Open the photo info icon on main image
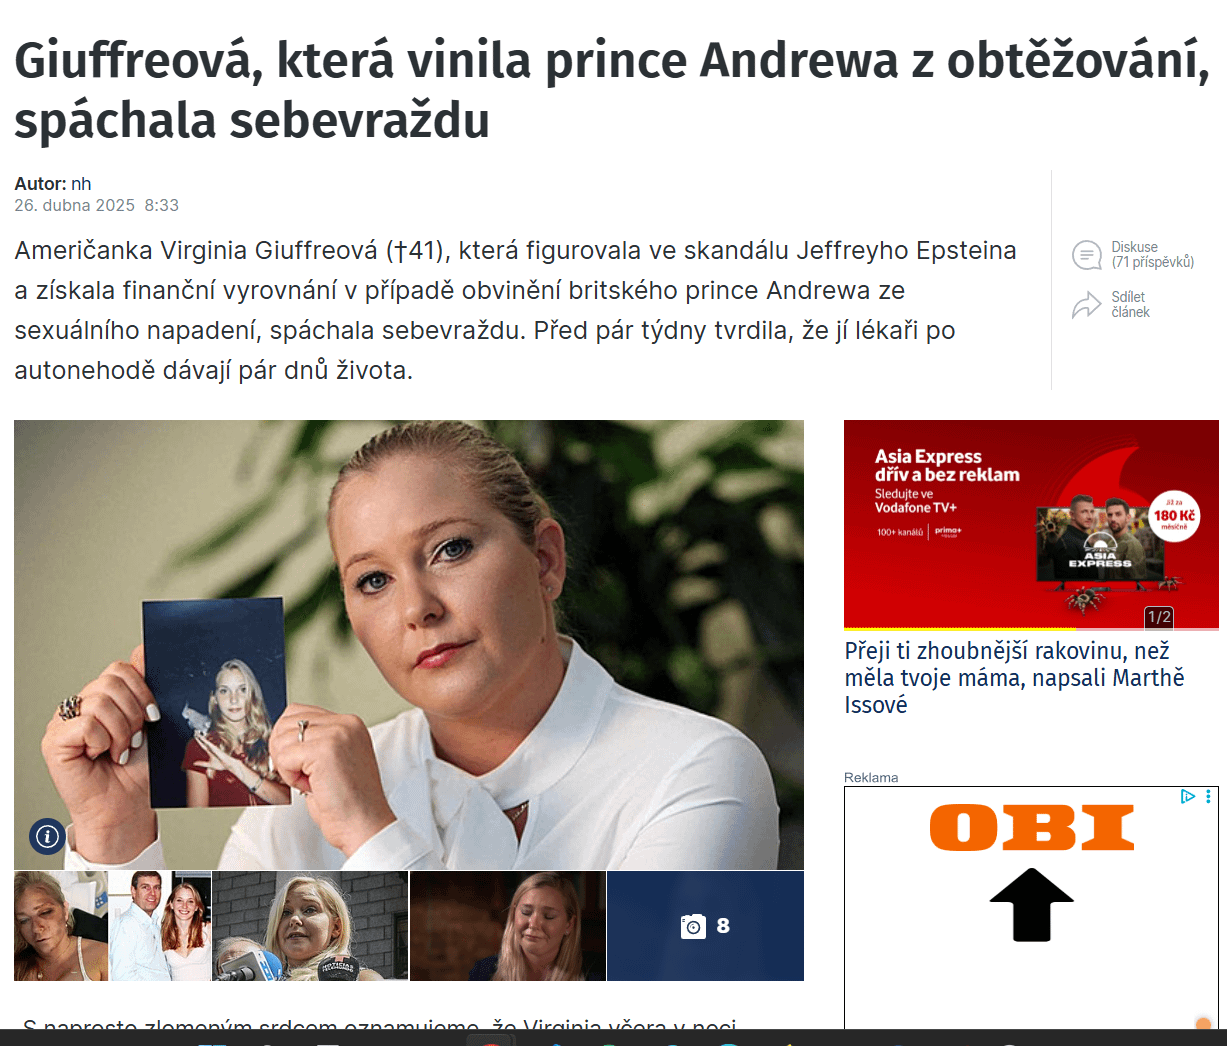 click(47, 836)
